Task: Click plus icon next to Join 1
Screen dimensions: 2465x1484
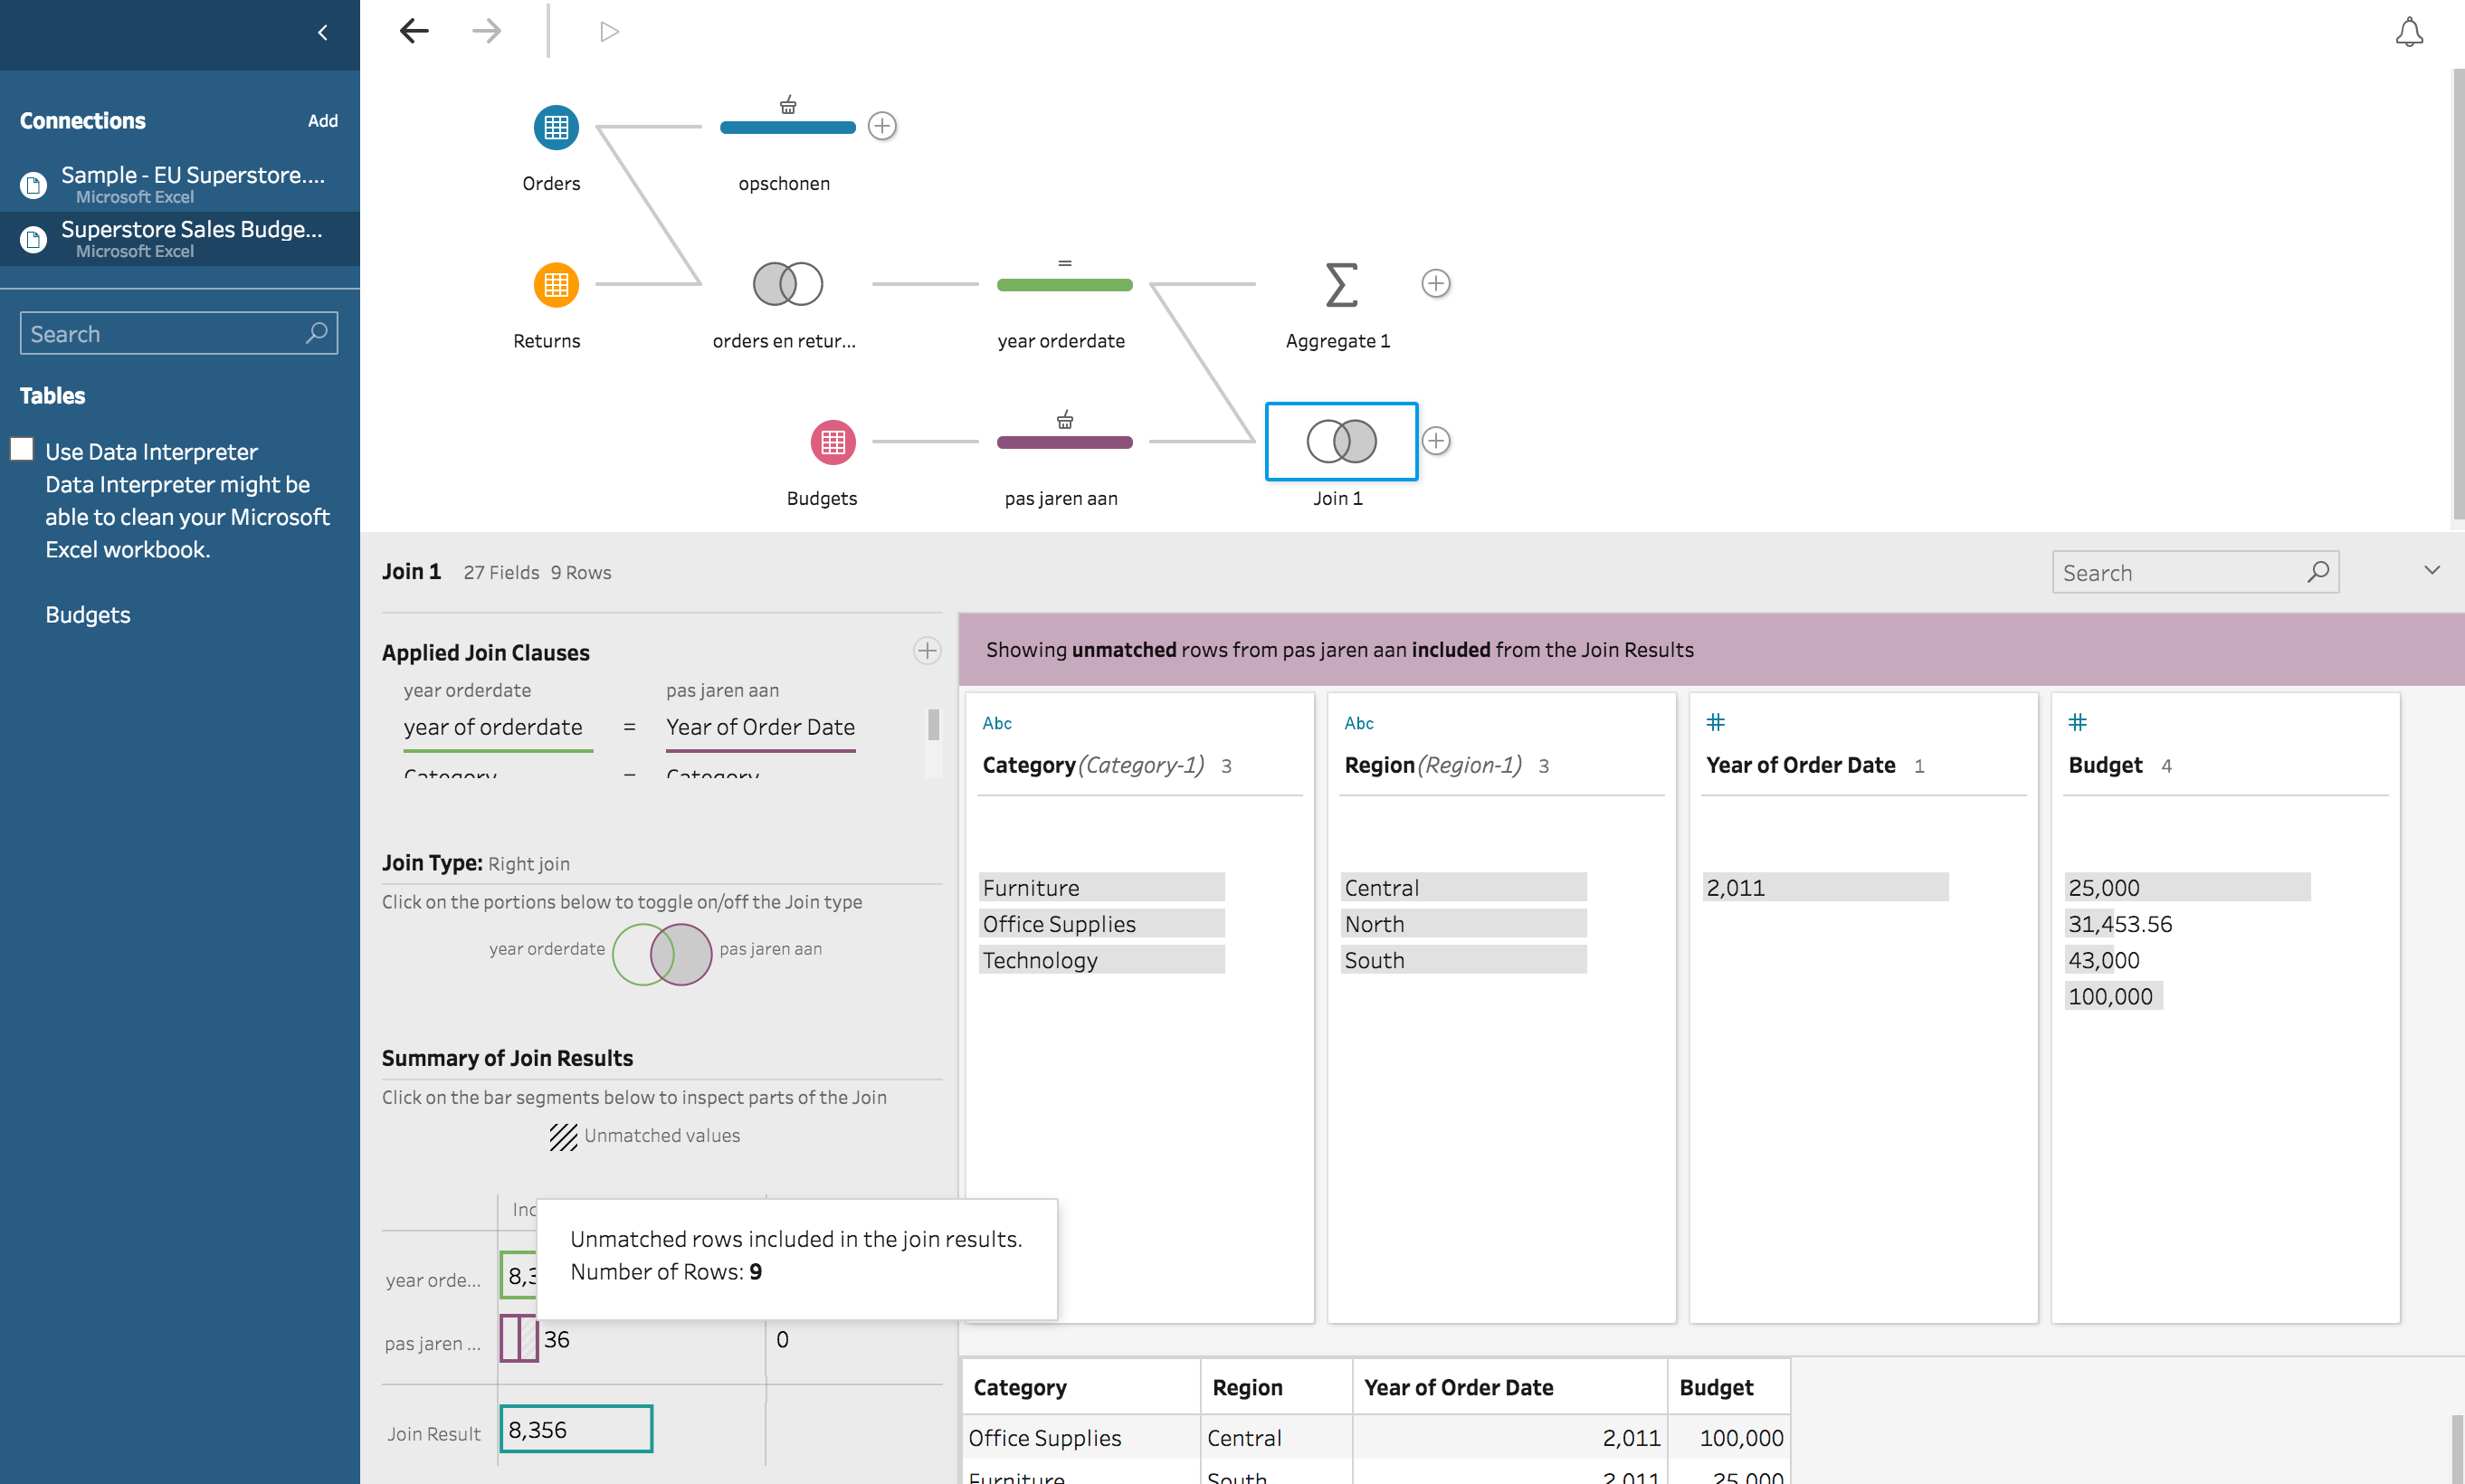Action: [x=1436, y=441]
